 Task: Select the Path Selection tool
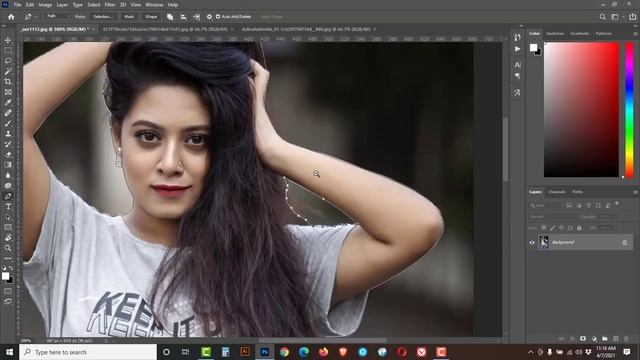point(8,217)
